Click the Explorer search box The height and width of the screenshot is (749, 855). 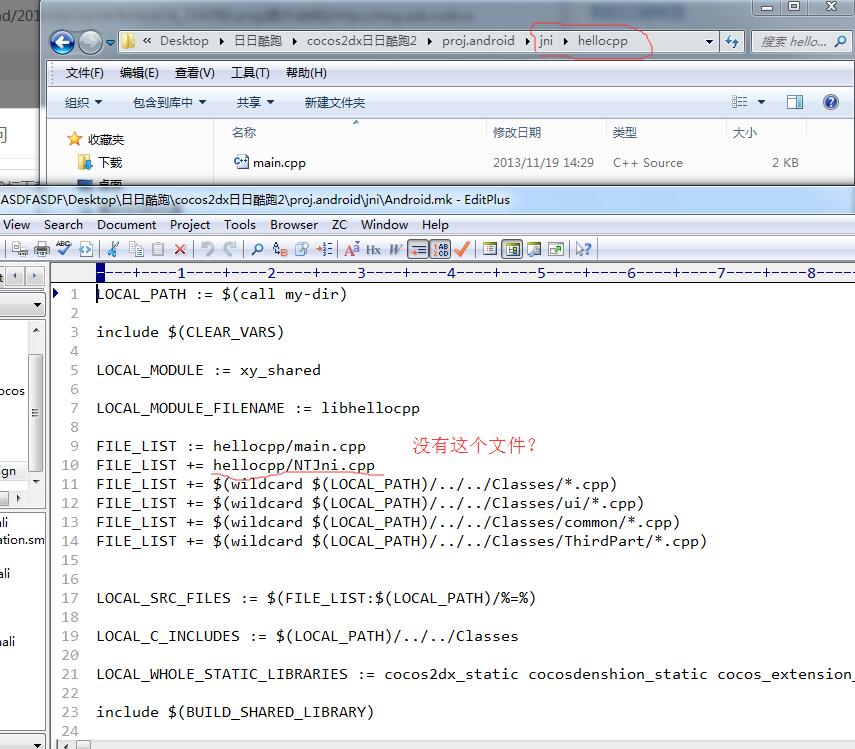[800, 41]
